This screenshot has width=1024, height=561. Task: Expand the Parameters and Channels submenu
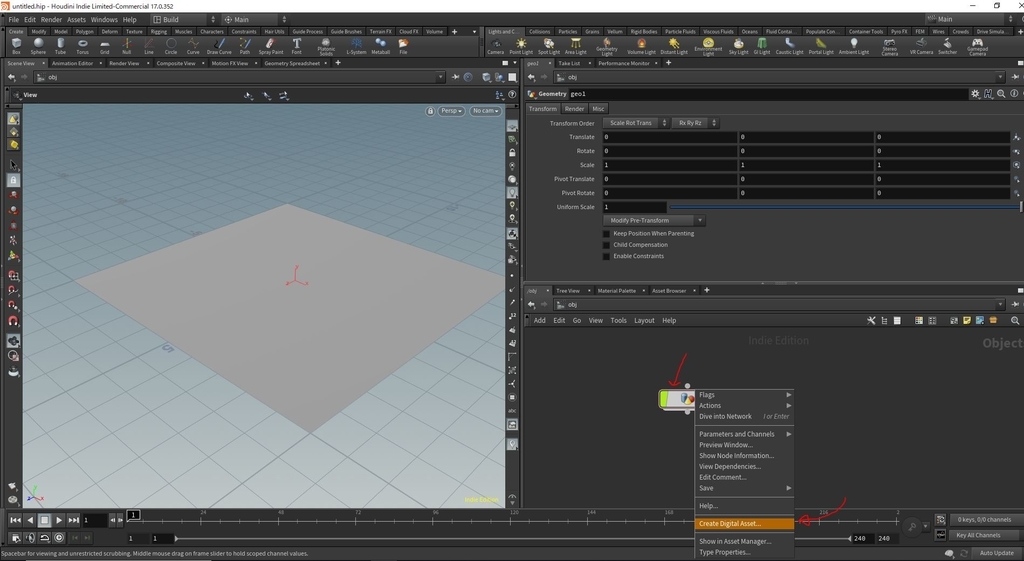pos(744,434)
